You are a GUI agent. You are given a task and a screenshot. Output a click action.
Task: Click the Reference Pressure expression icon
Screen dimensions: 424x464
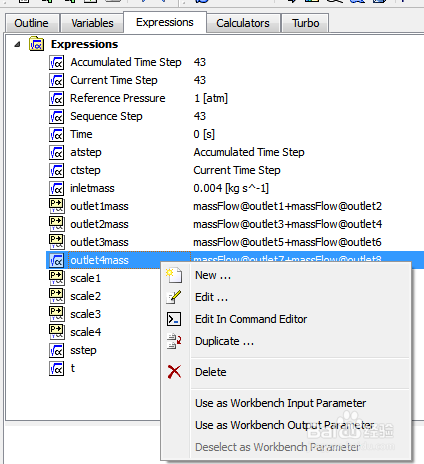tap(56, 98)
